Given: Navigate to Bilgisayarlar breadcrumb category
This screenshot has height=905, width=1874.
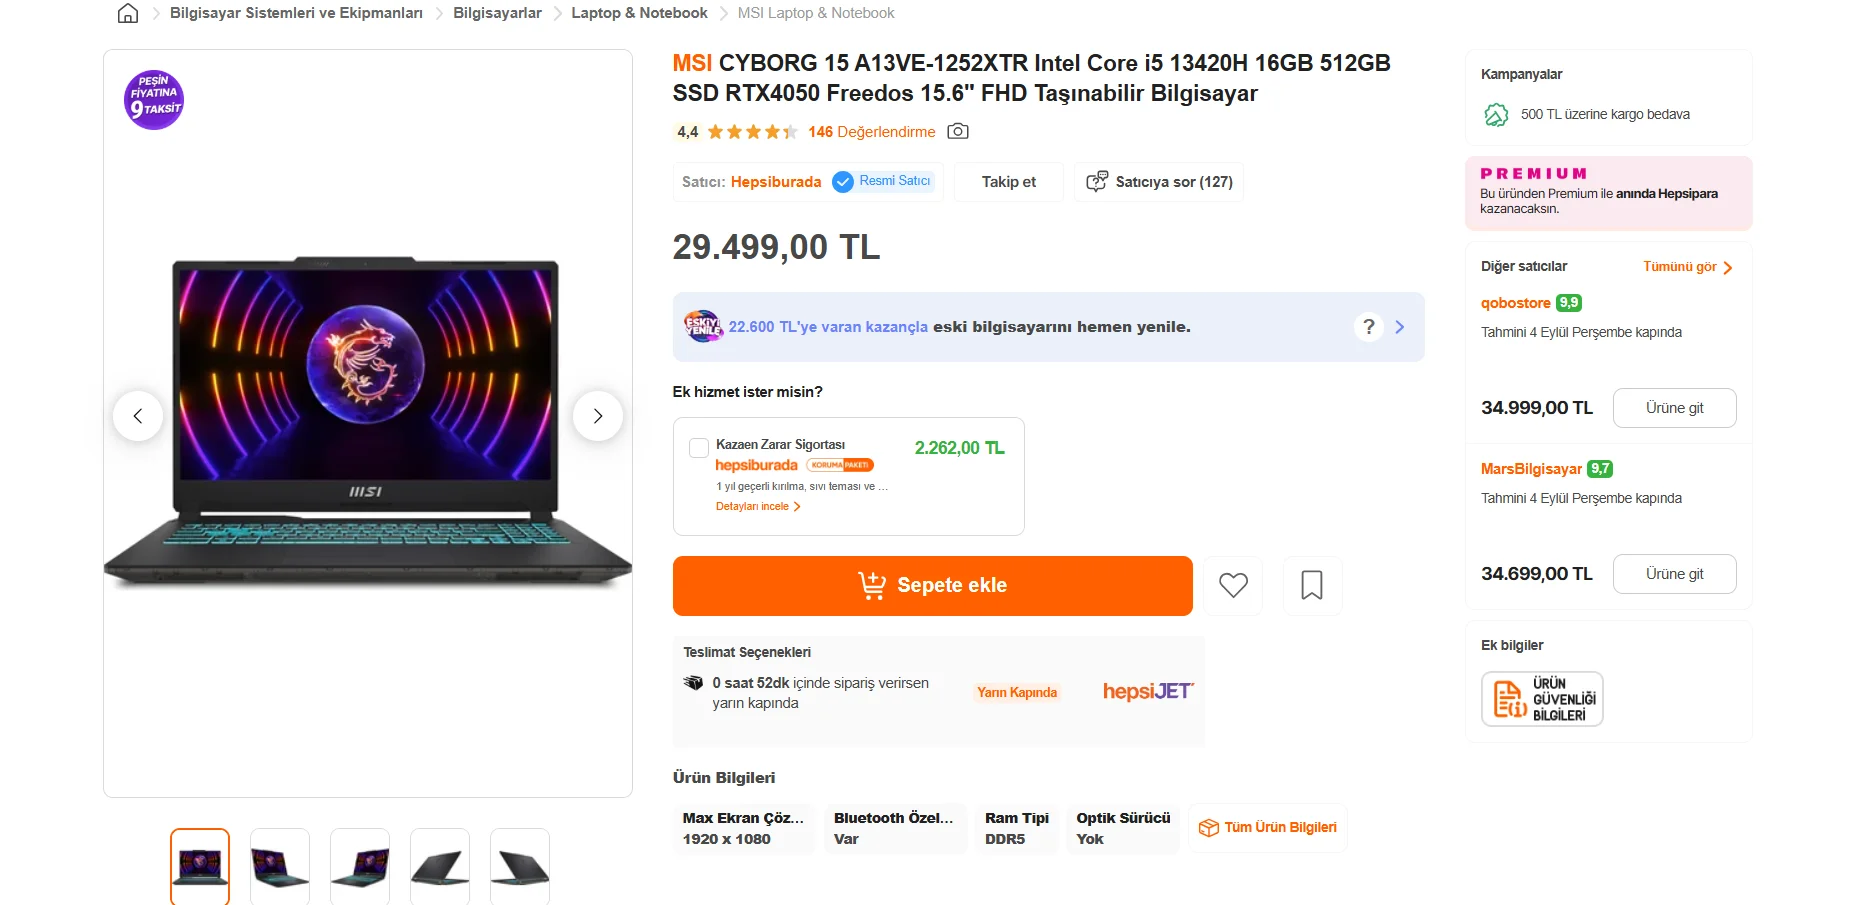Looking at the screenshot, I should 497,13.
